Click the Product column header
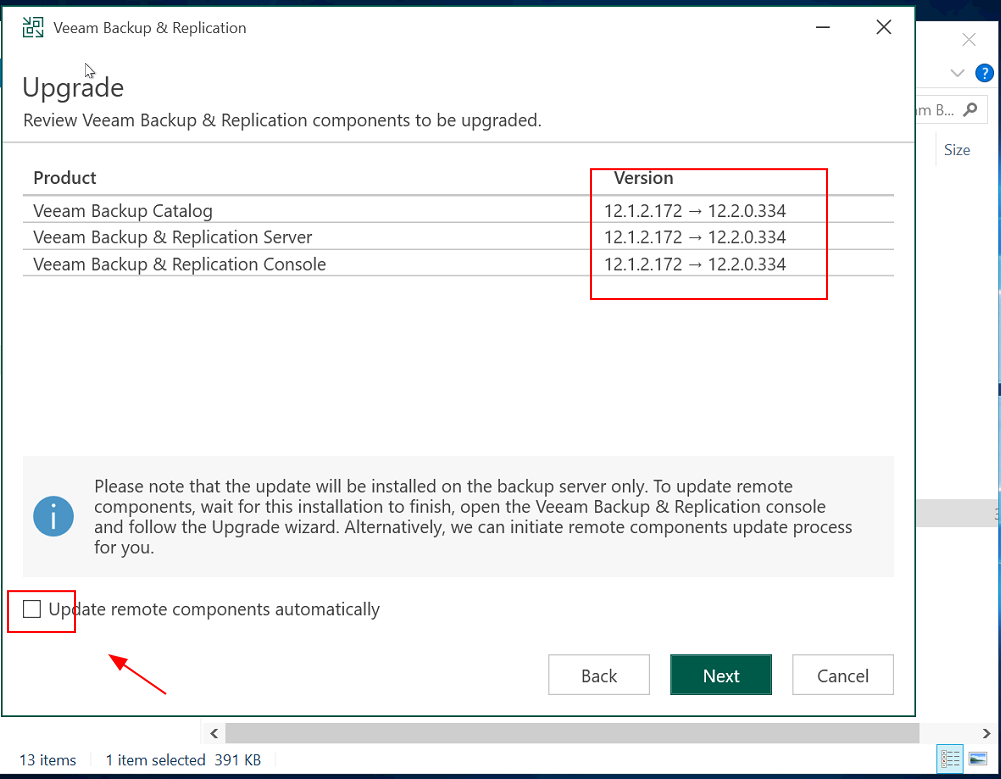Image resolution: width=1001 pixels, height=779 pixels. tap(65, 178)
